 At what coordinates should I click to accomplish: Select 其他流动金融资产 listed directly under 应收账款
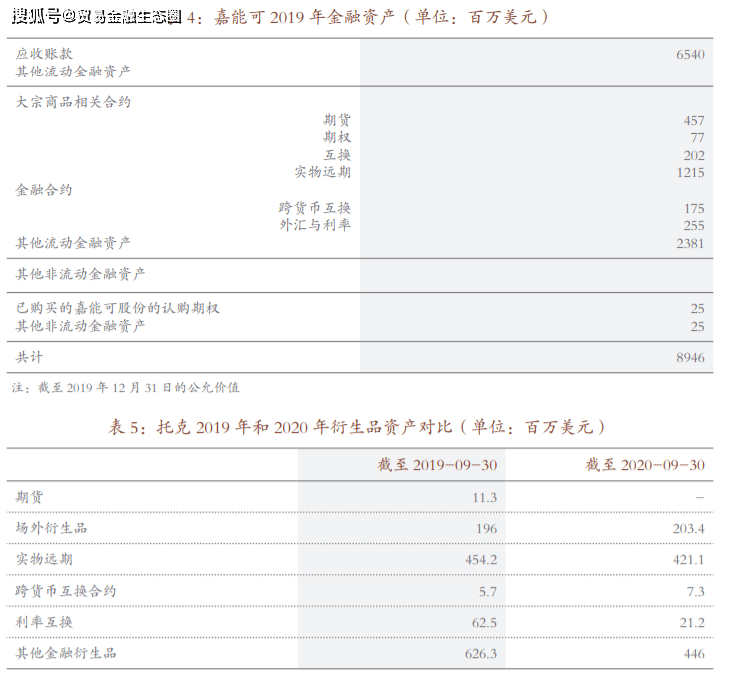pyautogui.click(x=73, y=72)
